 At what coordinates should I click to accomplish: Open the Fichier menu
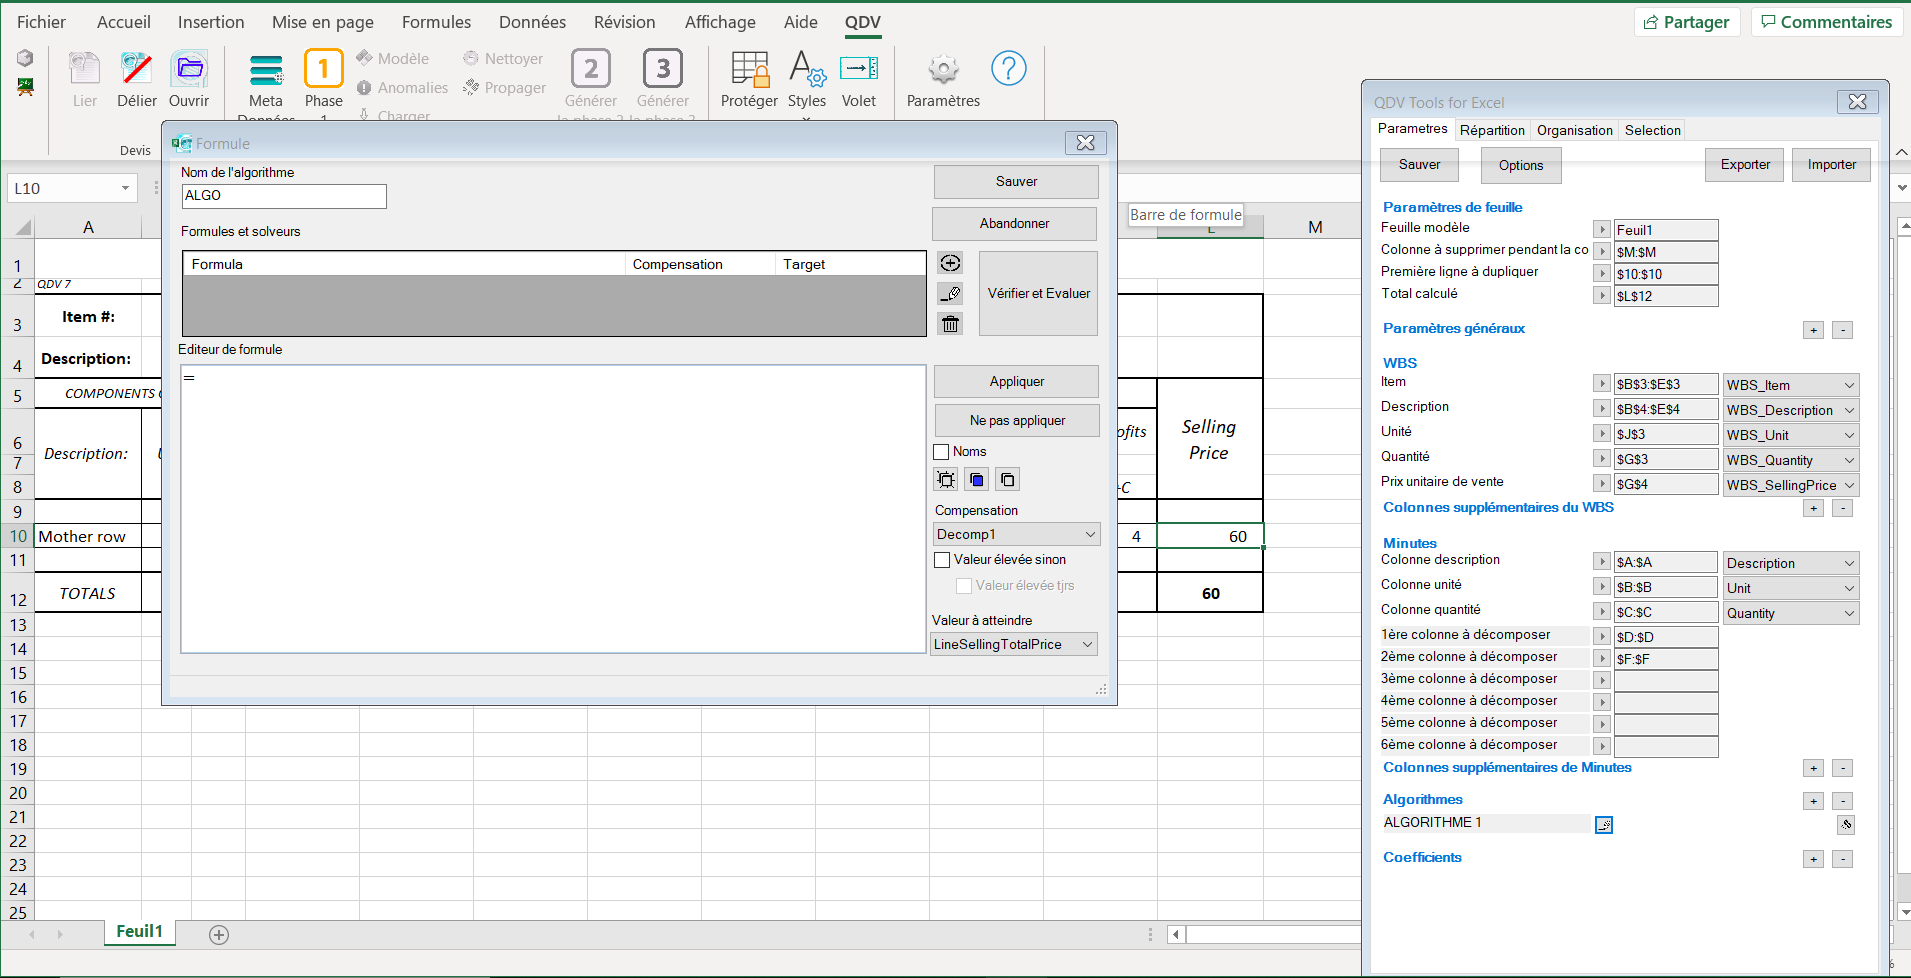41,22
